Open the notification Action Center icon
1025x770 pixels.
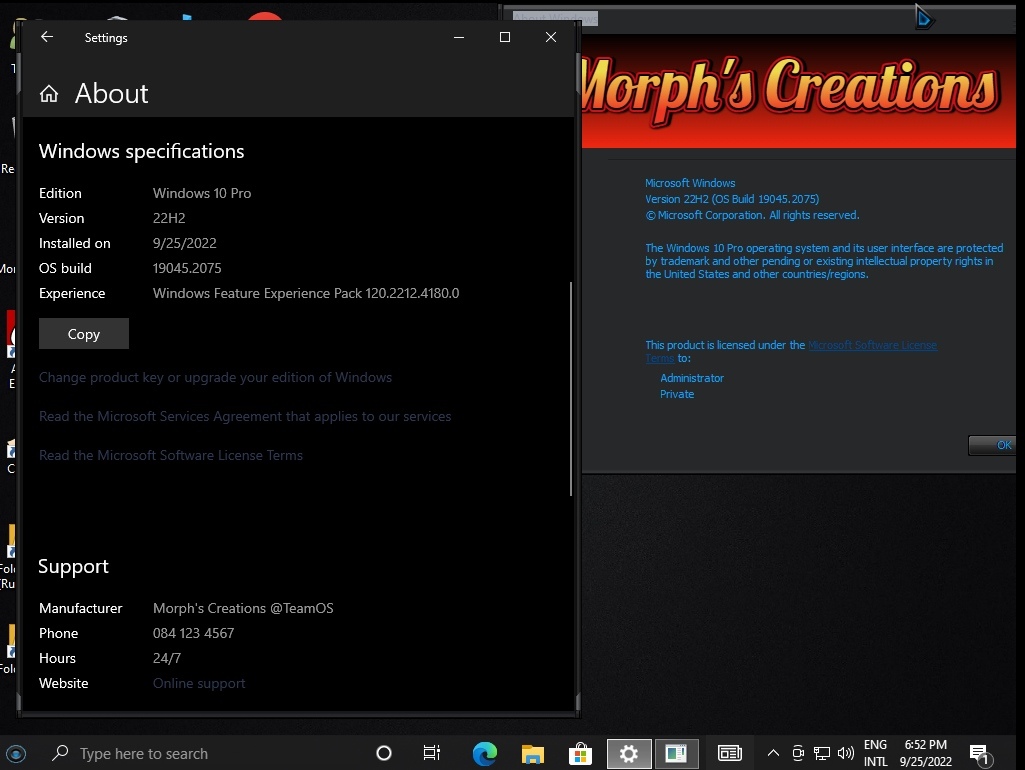980,754
